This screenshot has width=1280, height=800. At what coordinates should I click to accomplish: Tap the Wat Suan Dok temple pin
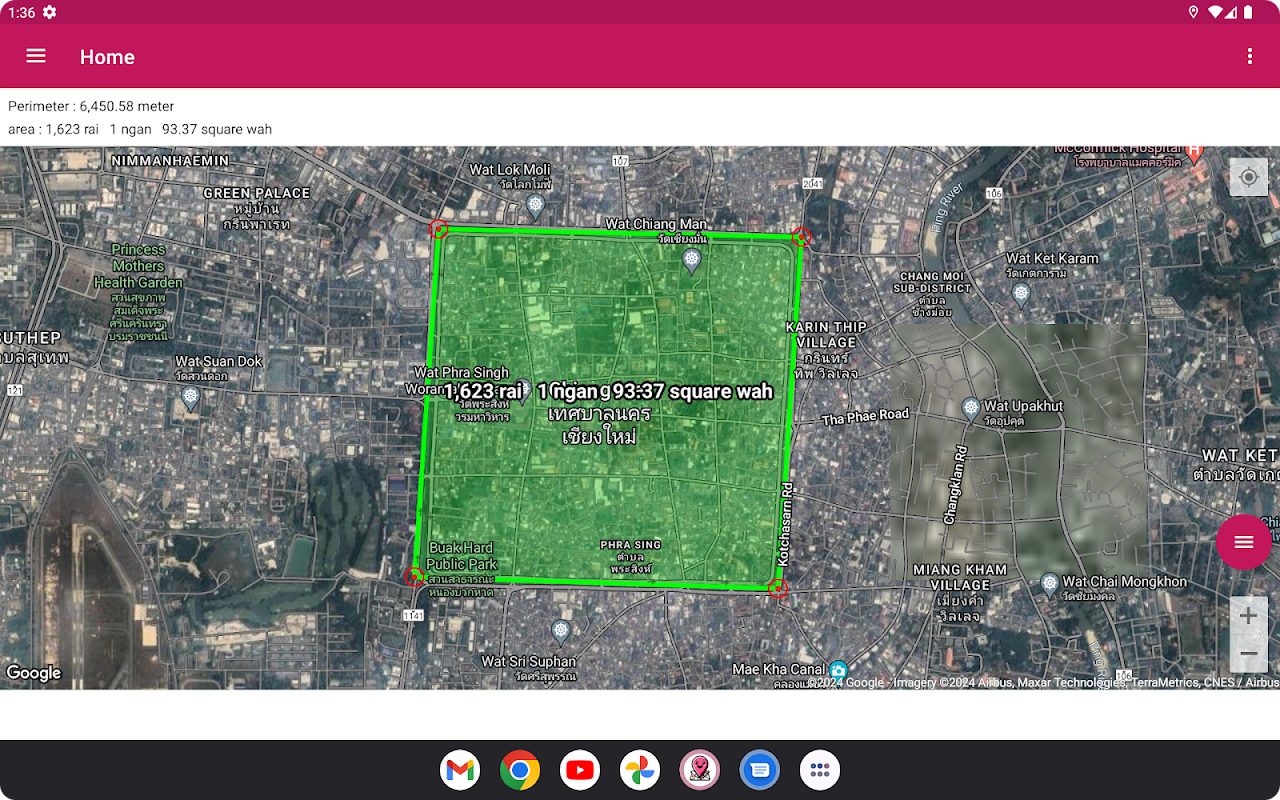click(x=191, y=398)
